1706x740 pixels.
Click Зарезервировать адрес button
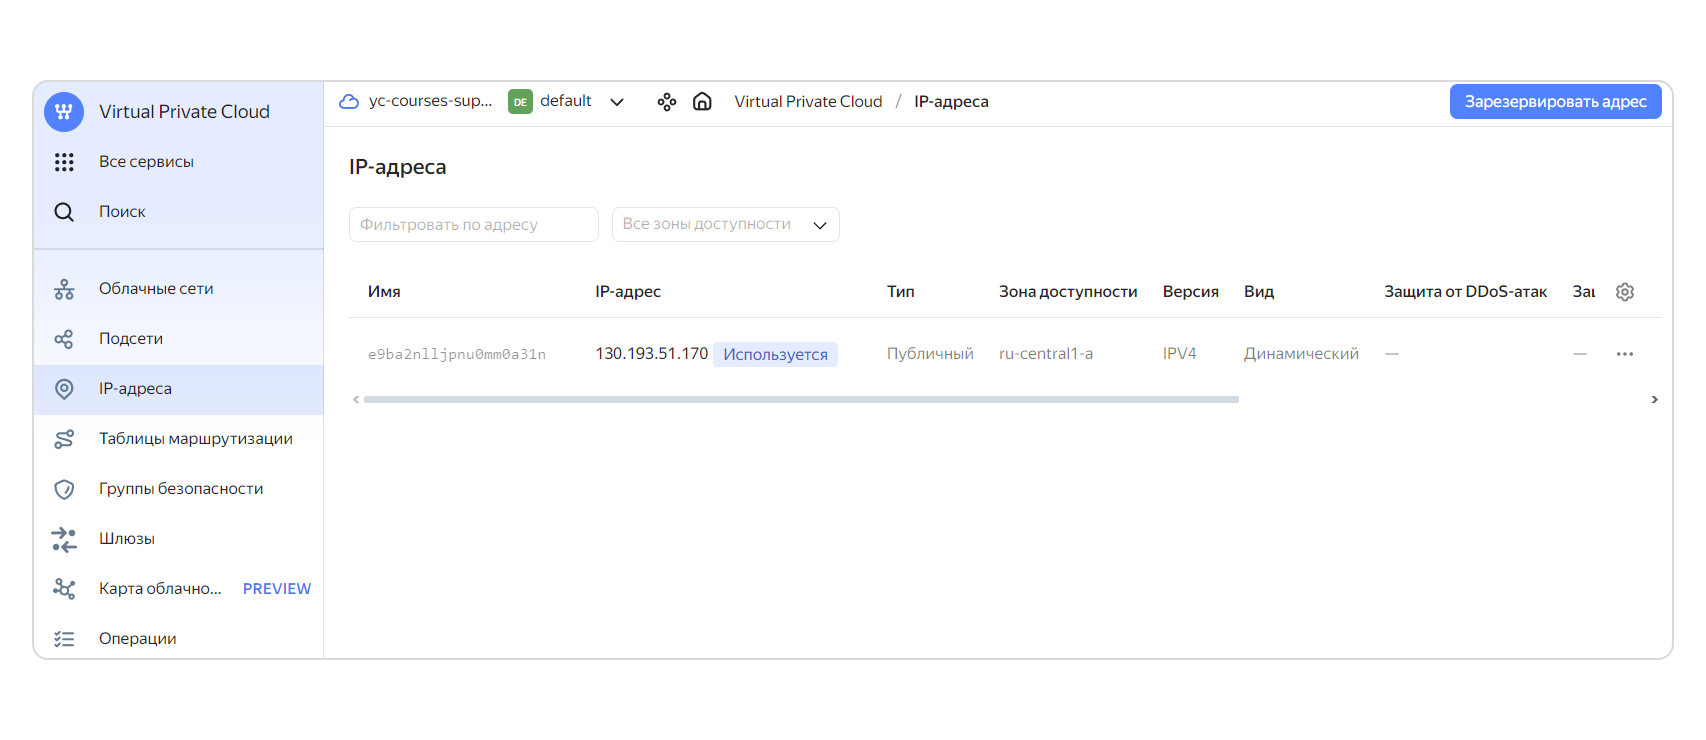[1555, 102]
